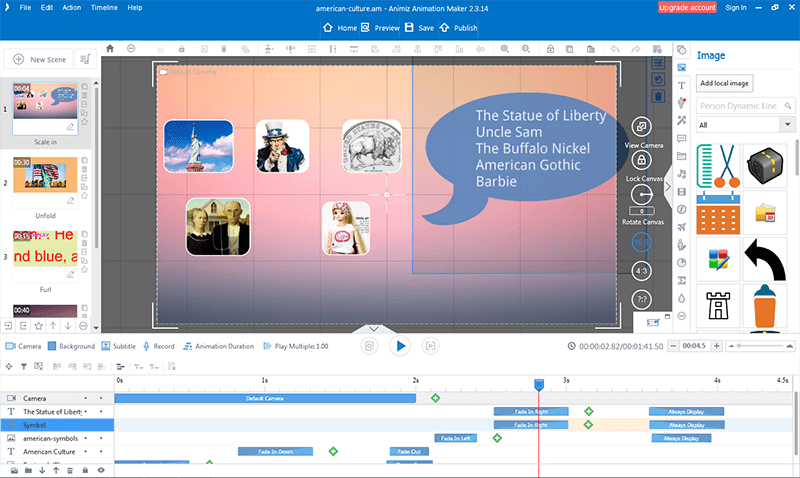This screenshot has height=478, width=800.
Task: Click the timeline delete layer trash icon
Action: tap(70, 470)
